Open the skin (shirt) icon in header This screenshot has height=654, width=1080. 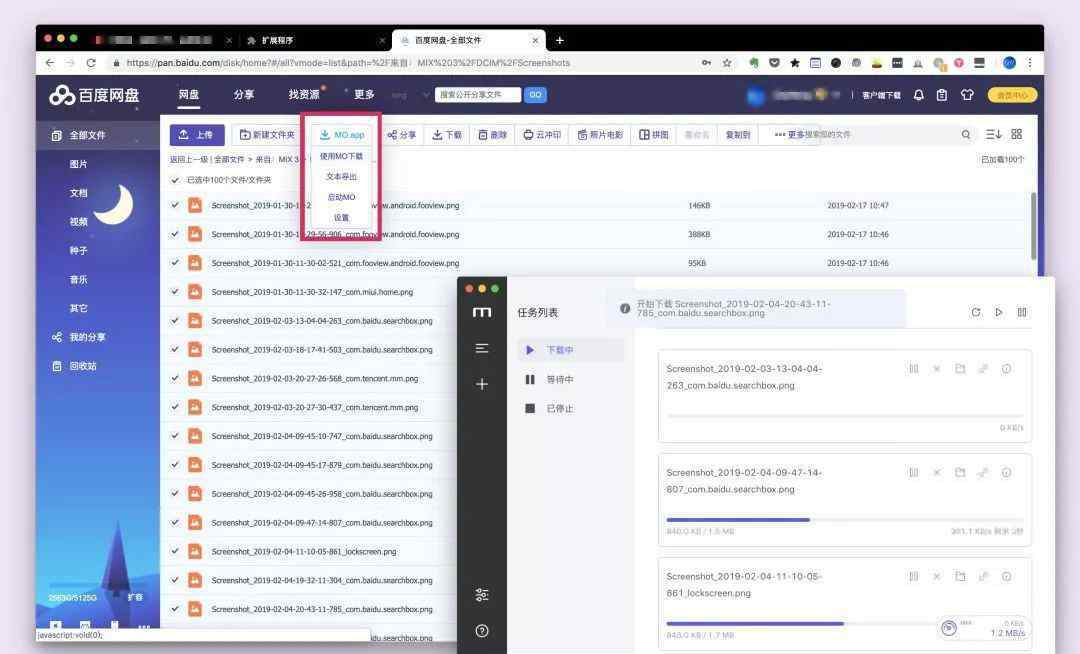pyautogui.click(x=967, y=95)
